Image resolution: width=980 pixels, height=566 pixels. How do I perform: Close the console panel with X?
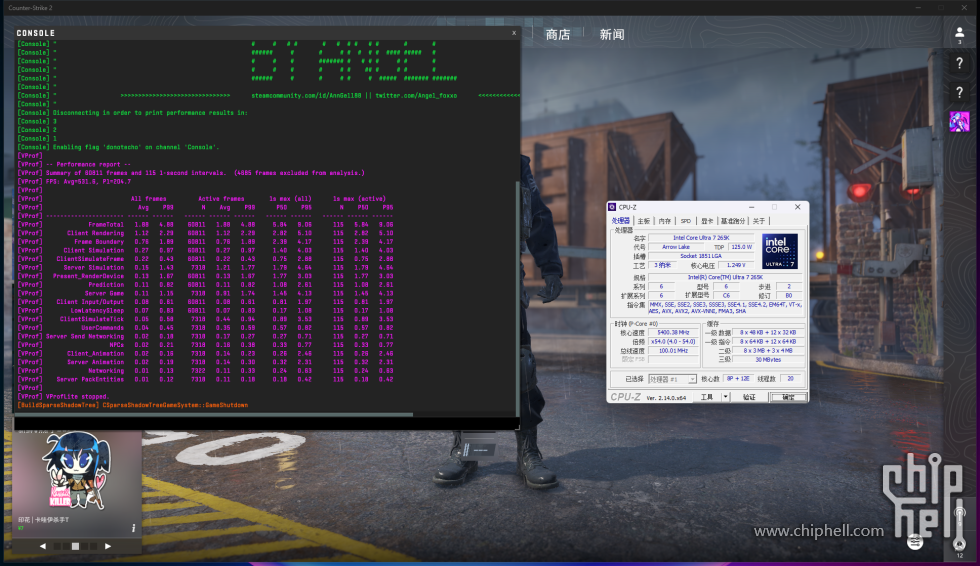pyautogui.click(x=514, y=32)
